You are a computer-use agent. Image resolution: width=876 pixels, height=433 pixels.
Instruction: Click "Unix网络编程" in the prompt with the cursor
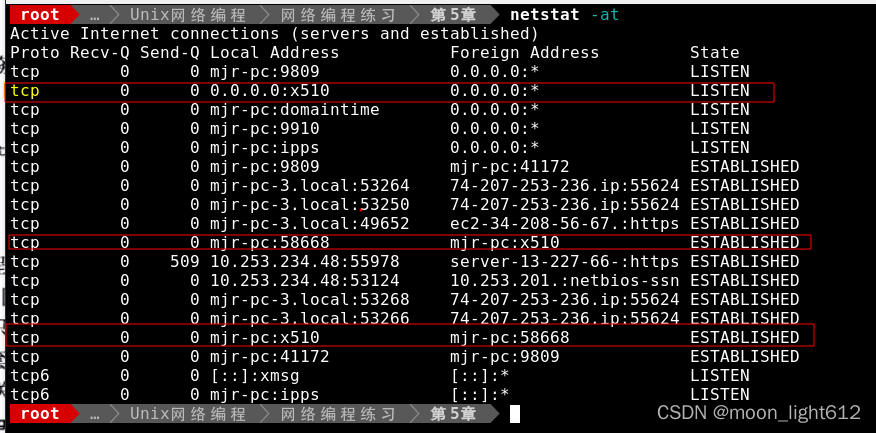[188, 414]
